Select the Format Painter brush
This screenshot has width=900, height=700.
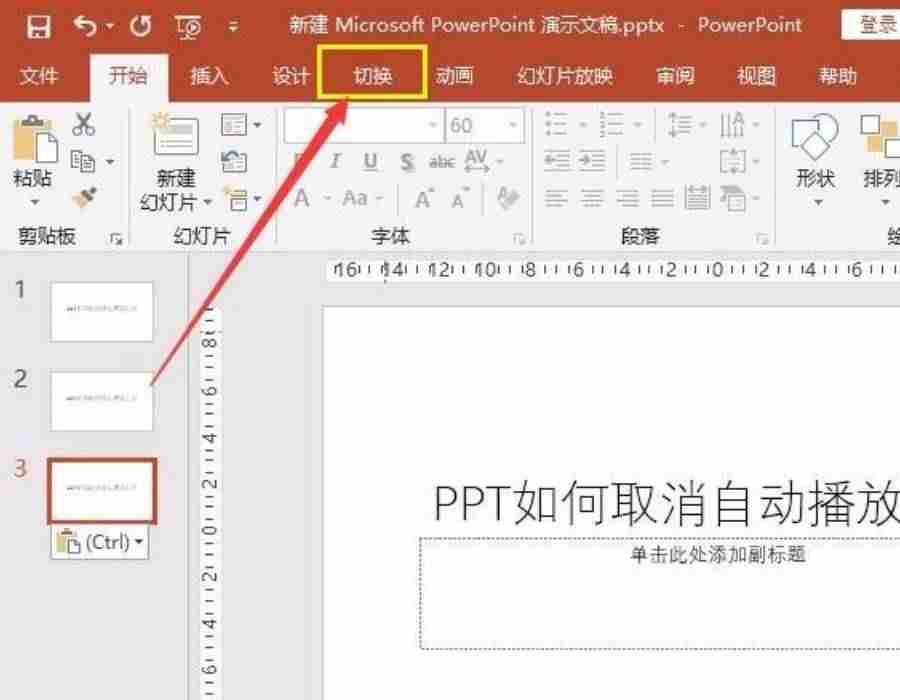click(x=84, y=199)
